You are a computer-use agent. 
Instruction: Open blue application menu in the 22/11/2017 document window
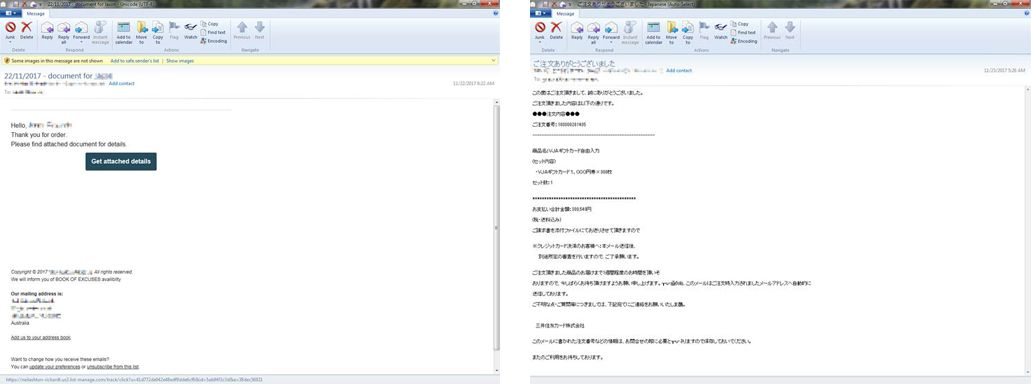pos(11,13)
